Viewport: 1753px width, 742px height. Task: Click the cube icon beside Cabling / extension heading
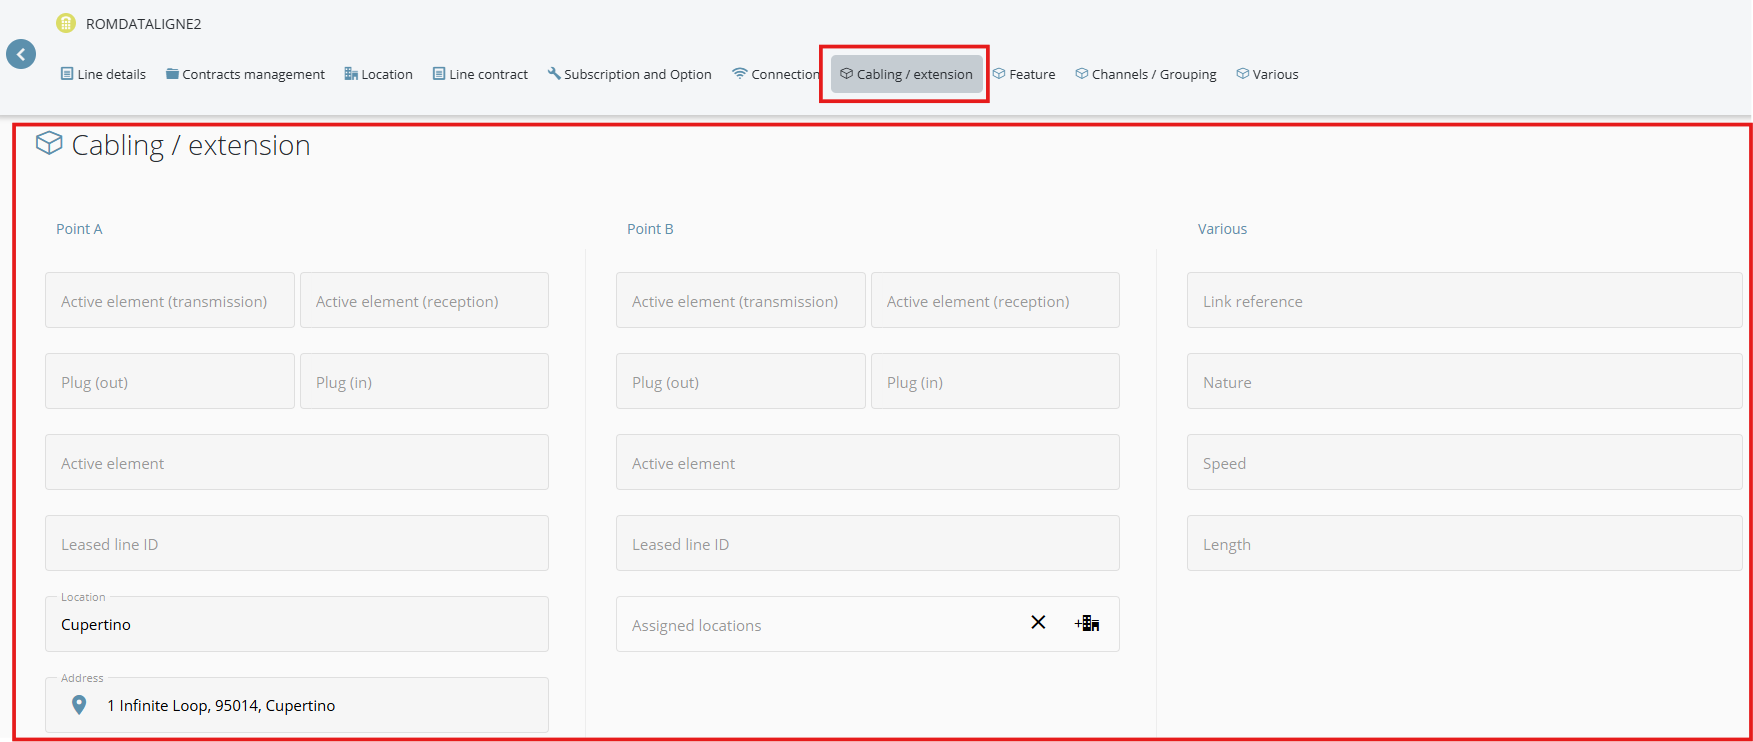point(49,144)
